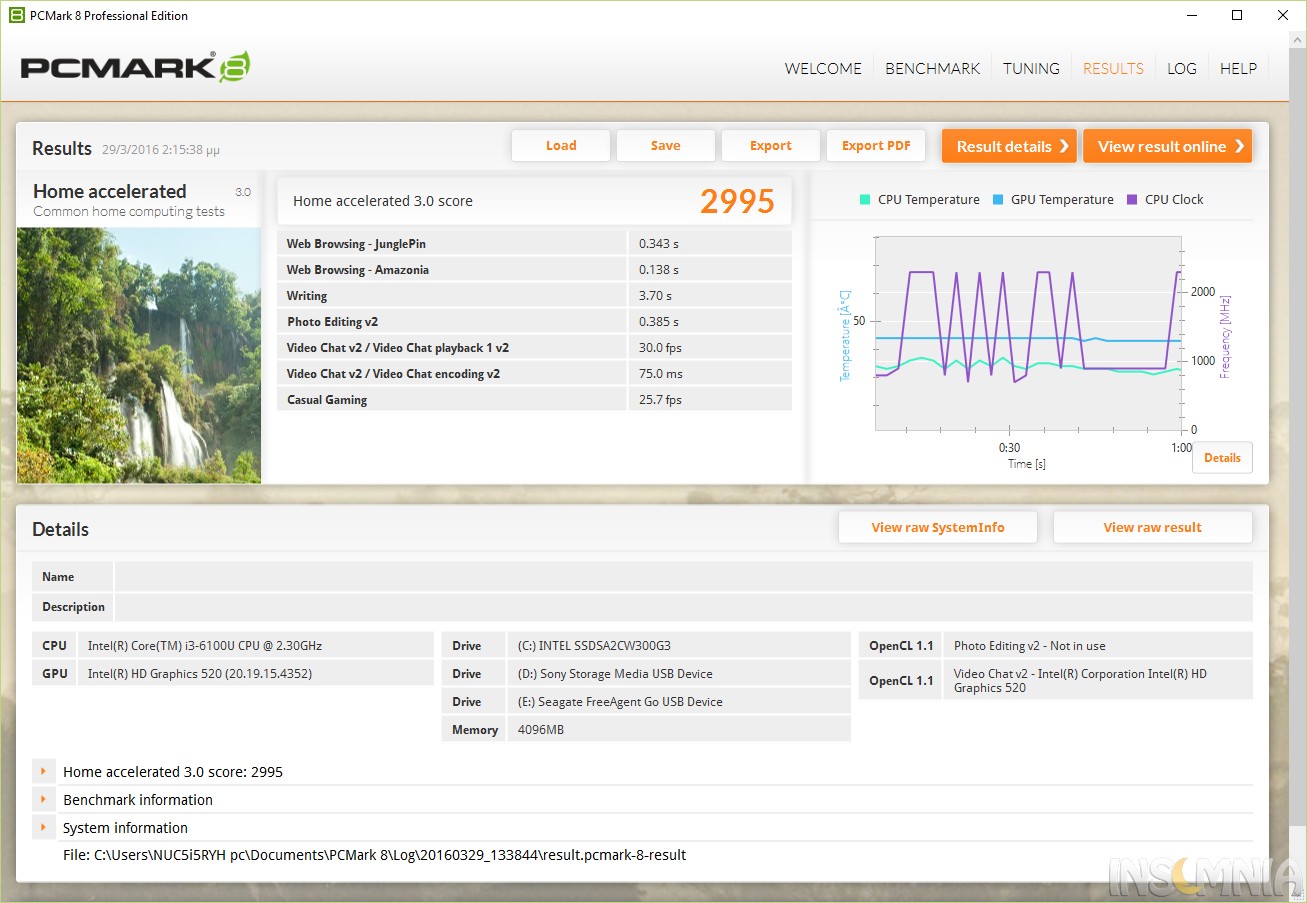Select Video Chat playback 1 v2 row
1307x903 pixels.
point(534,348)
